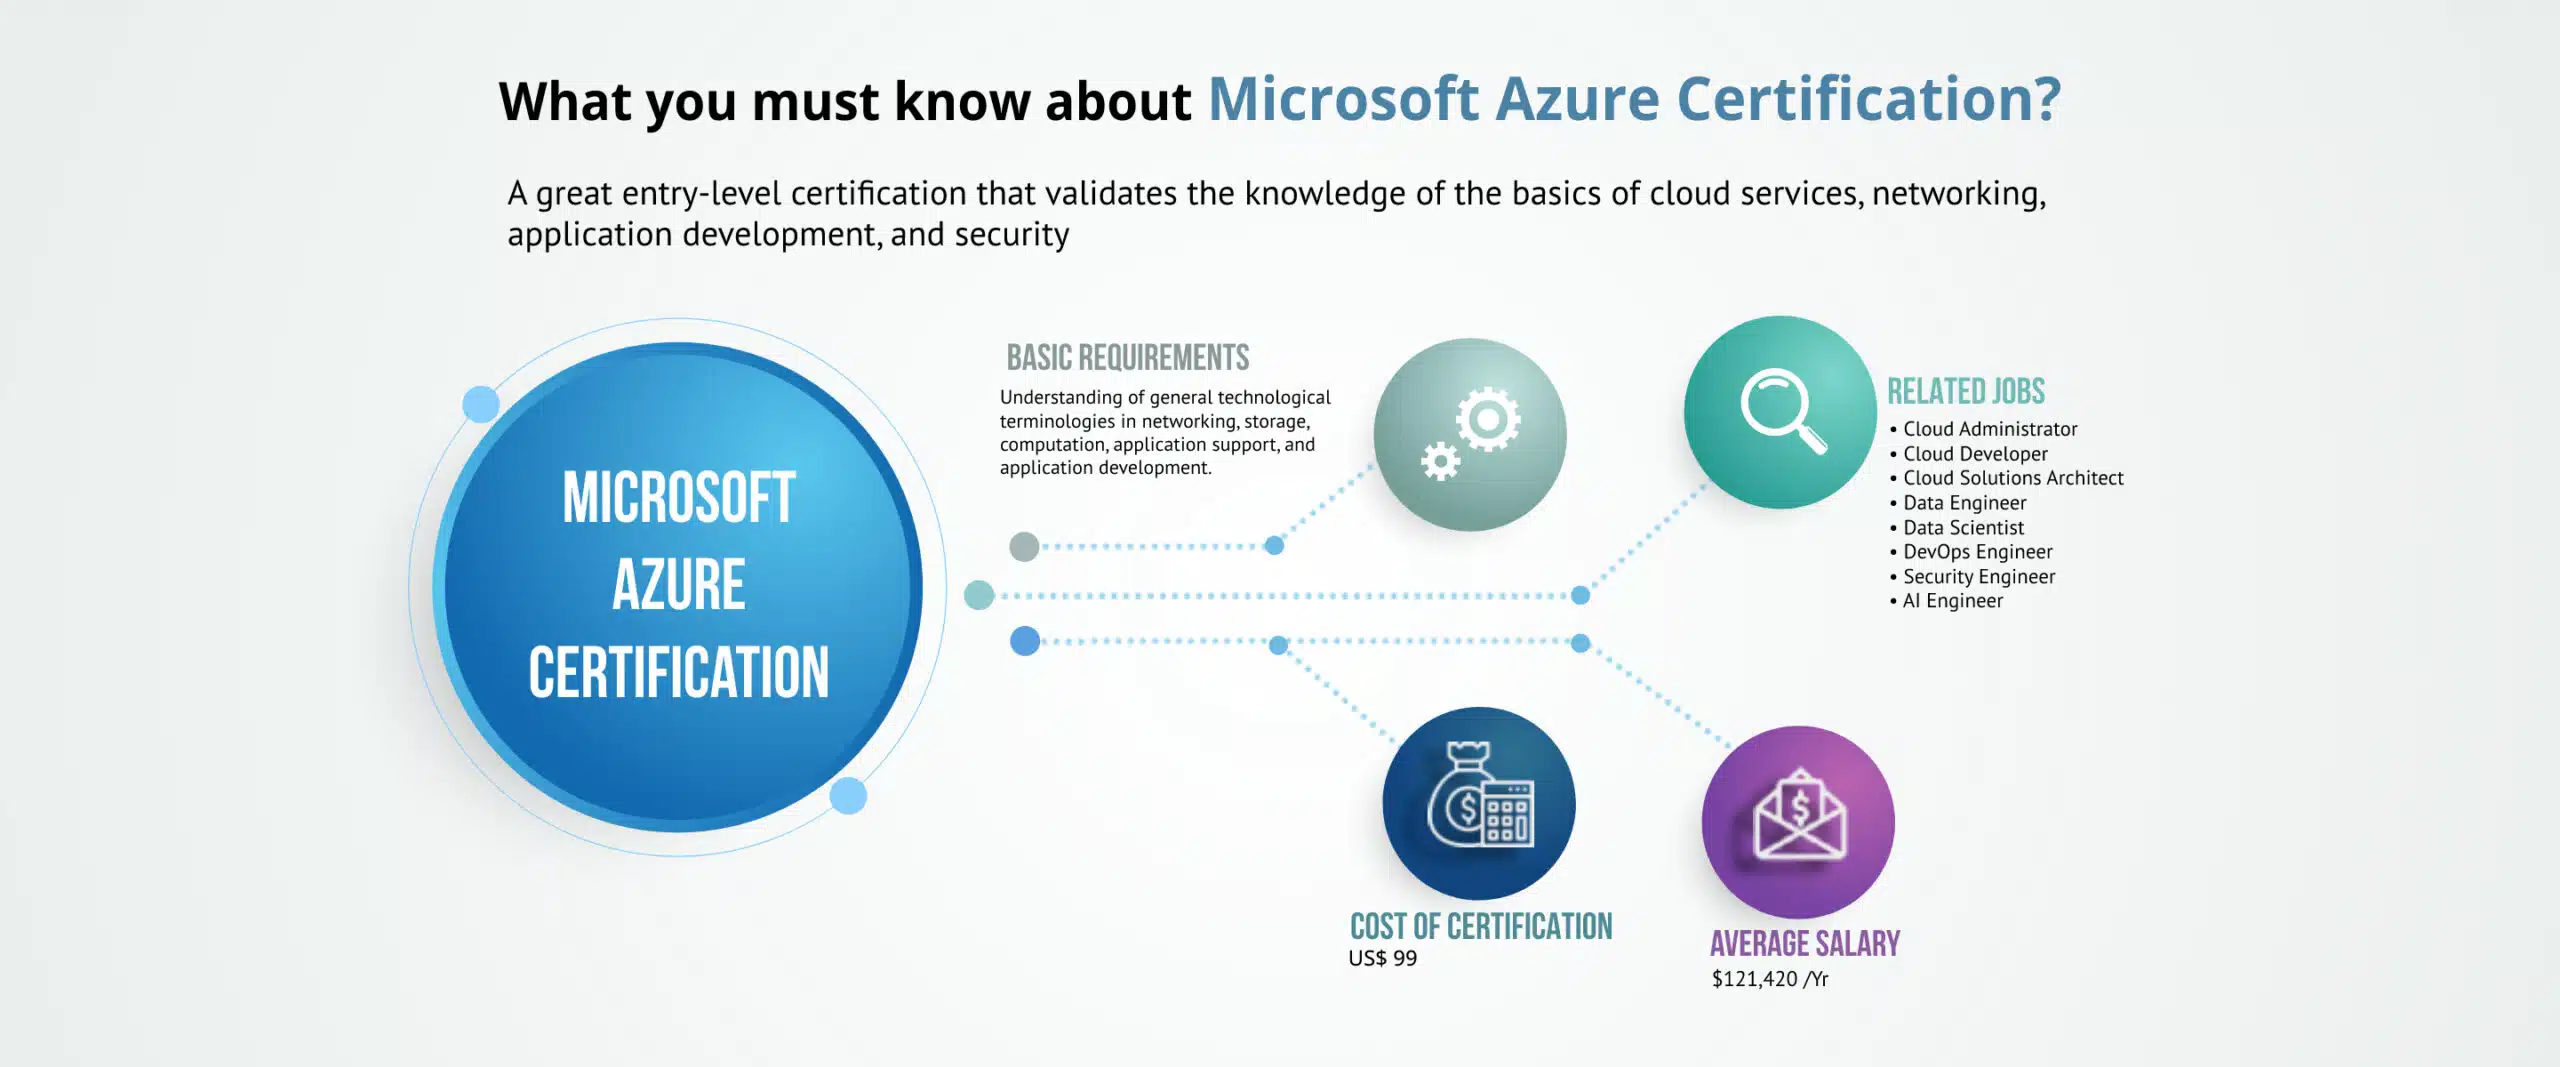Click the envelope dollar salary icon
This screenshot has height=1067, width=2560.
coord(1798,822)
